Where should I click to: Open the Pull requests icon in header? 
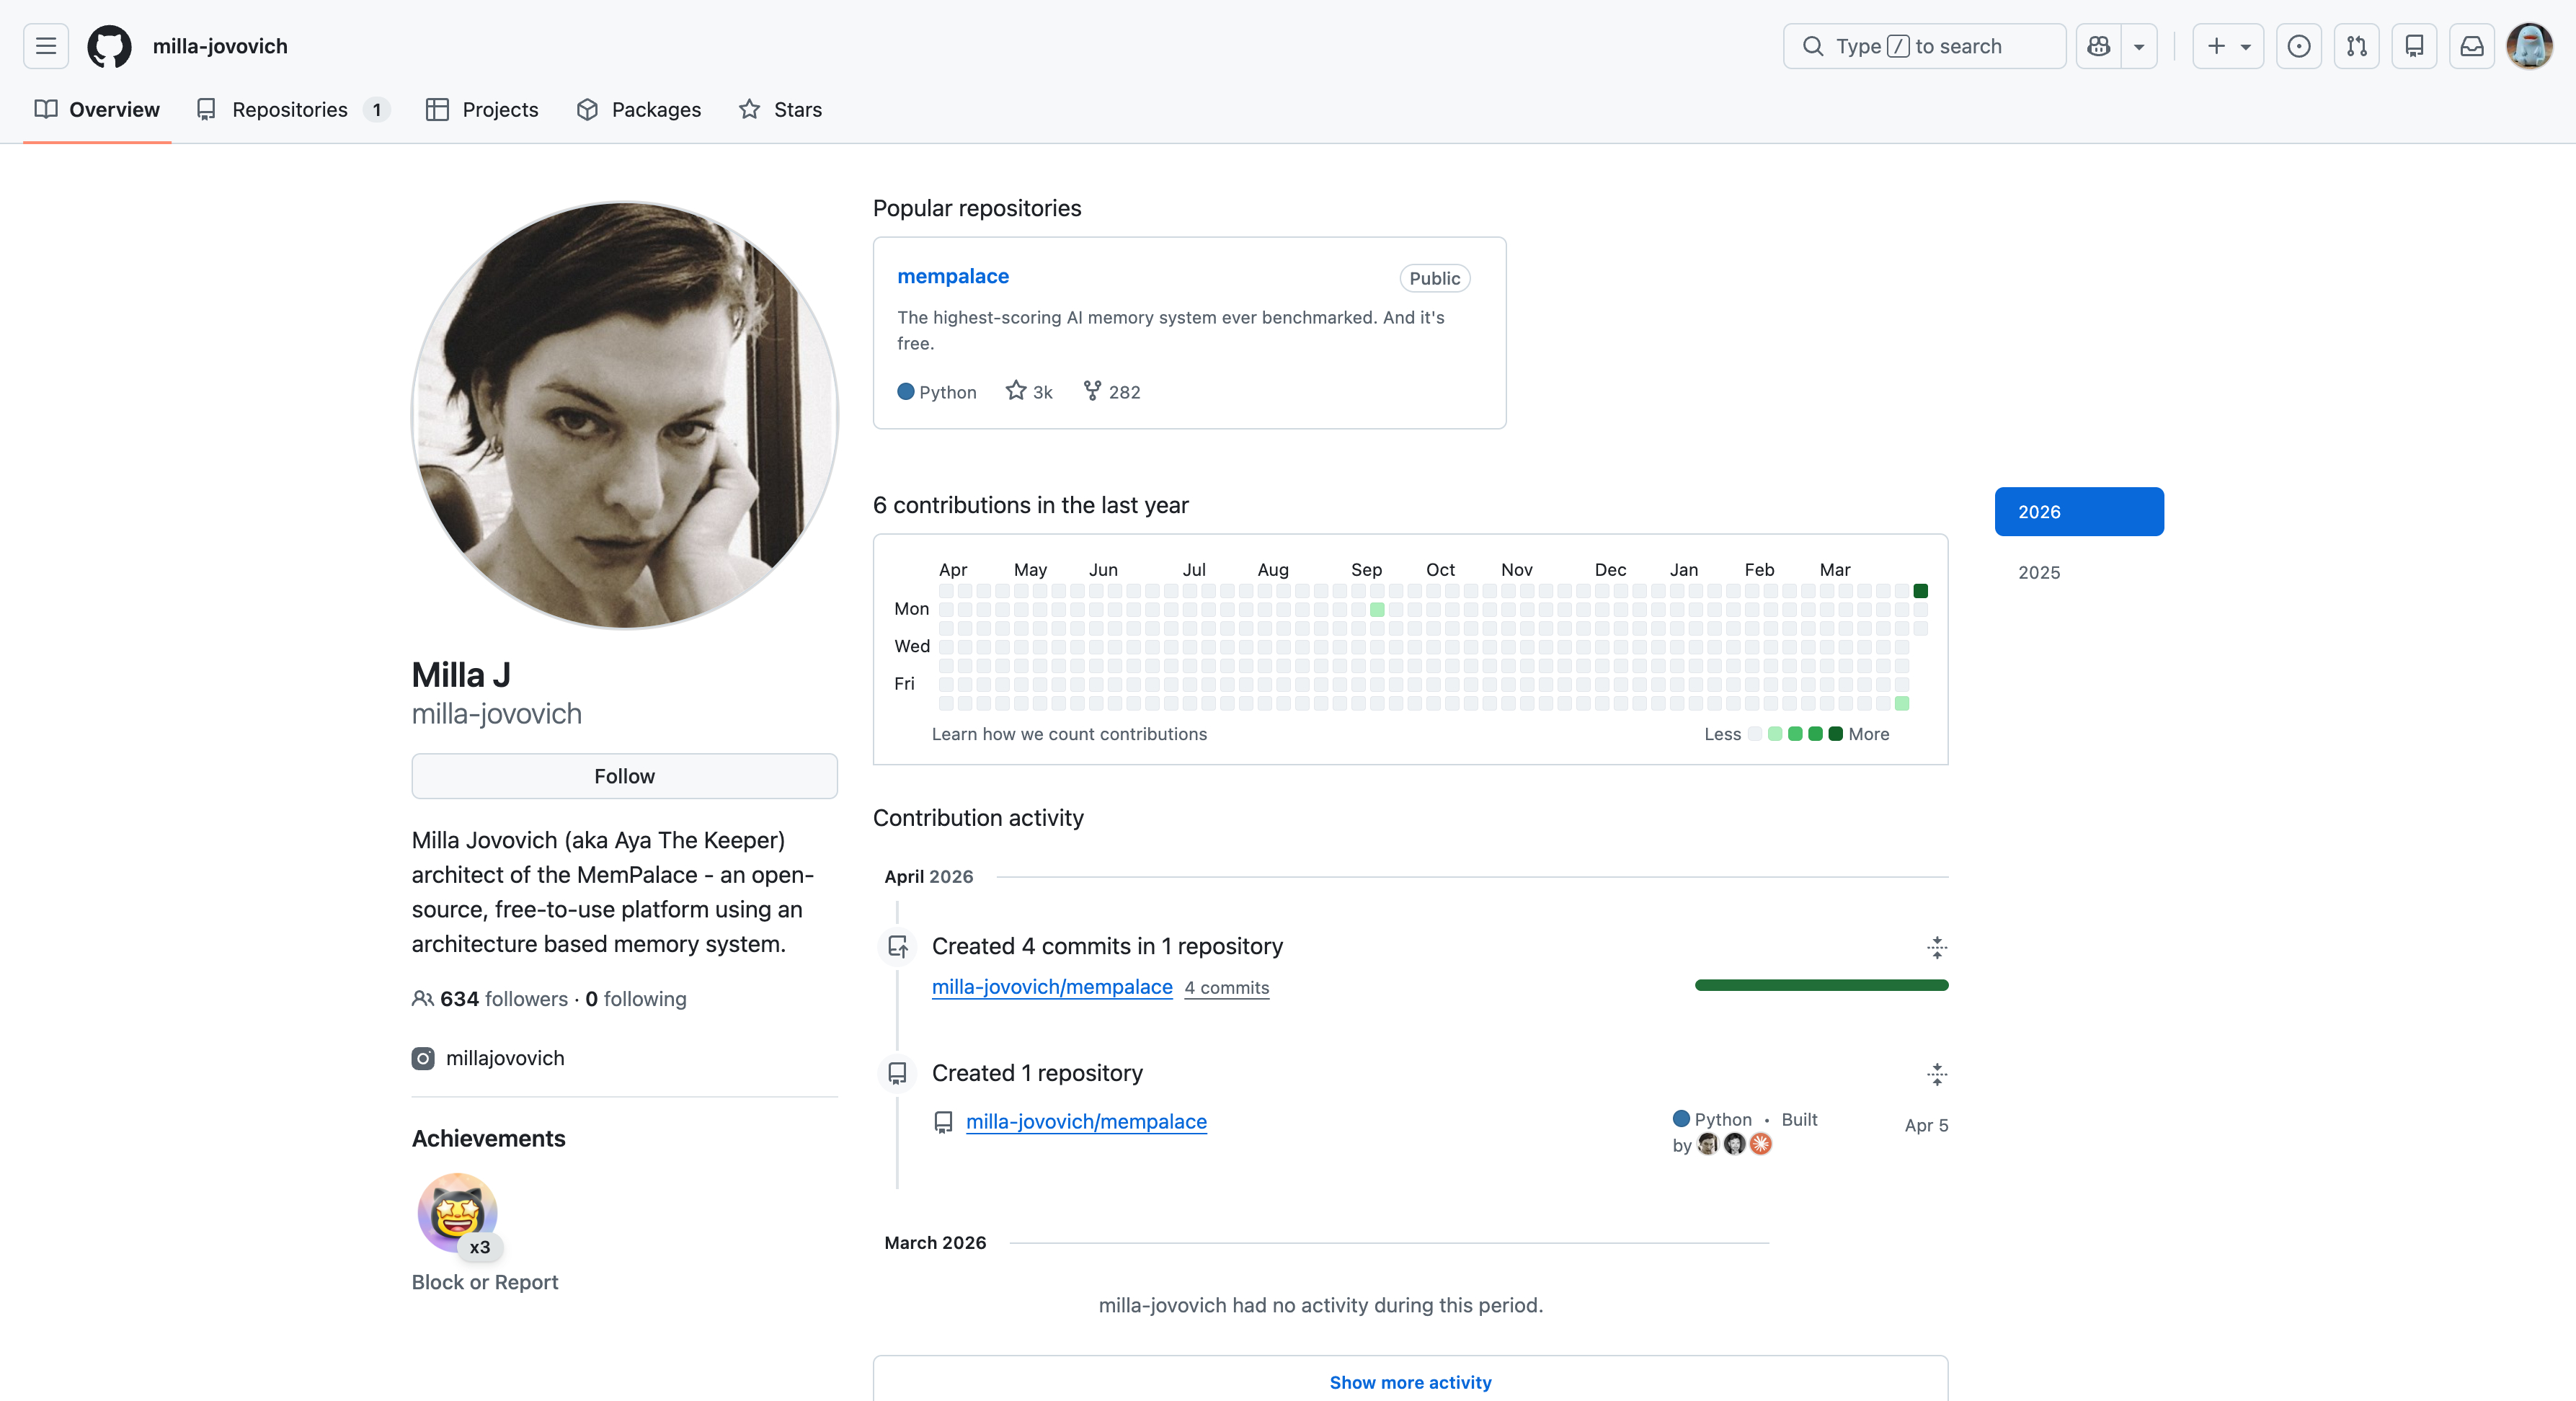point(2357,46)
